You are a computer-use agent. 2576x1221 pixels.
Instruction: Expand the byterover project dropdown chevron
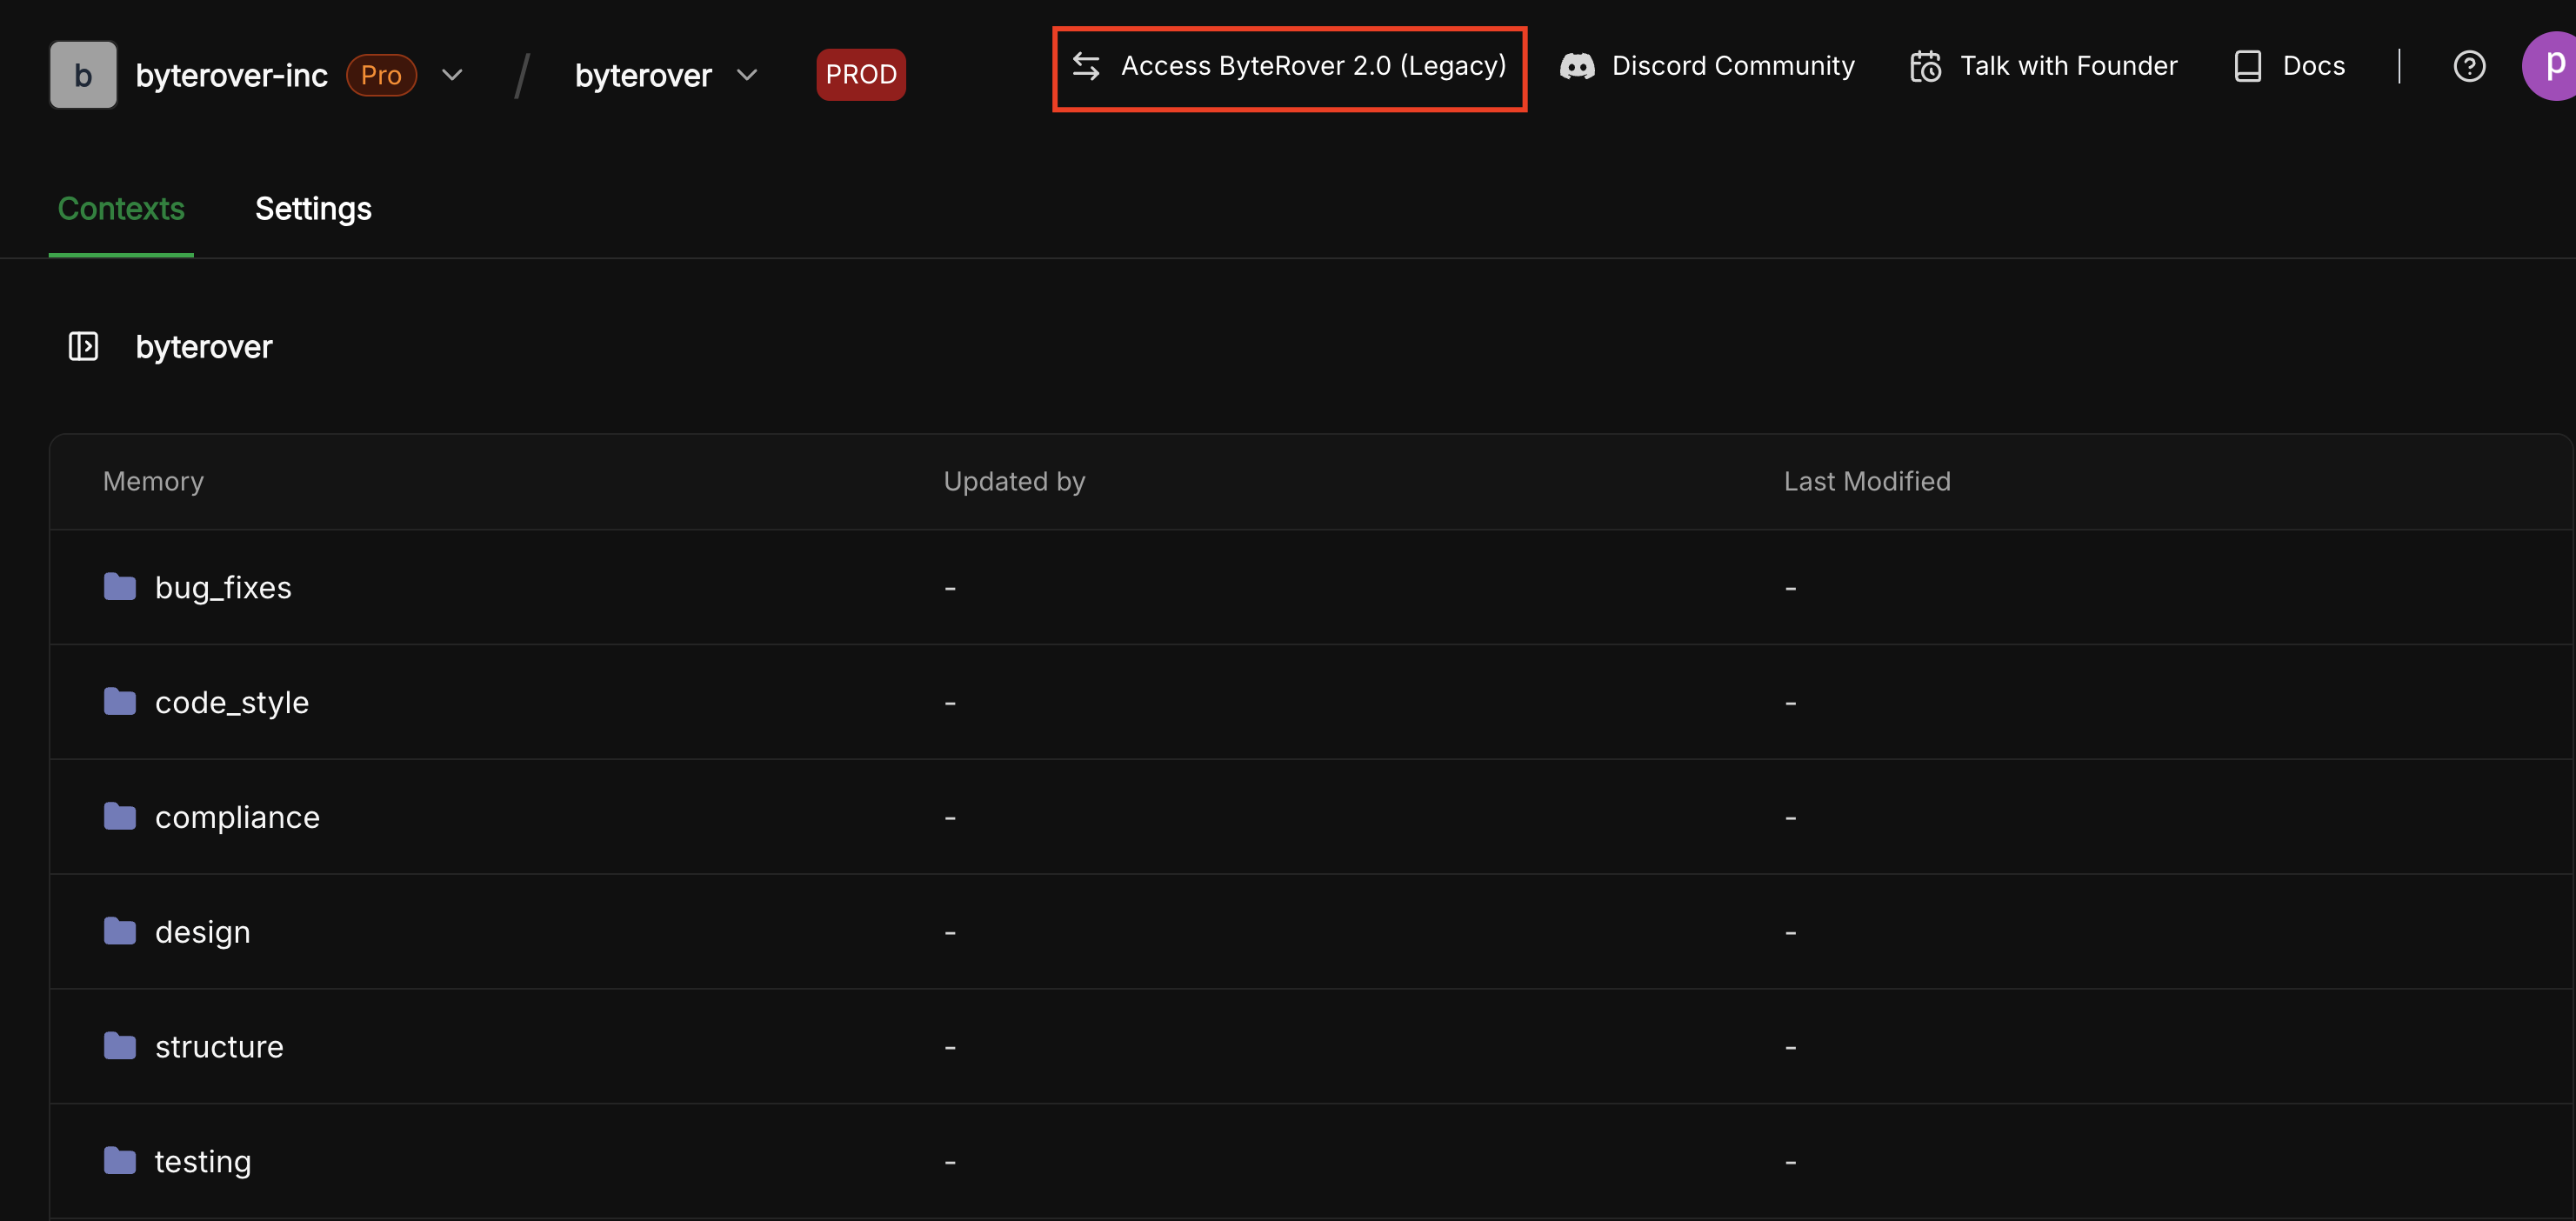pyautogui.click(x=746, y=75)
